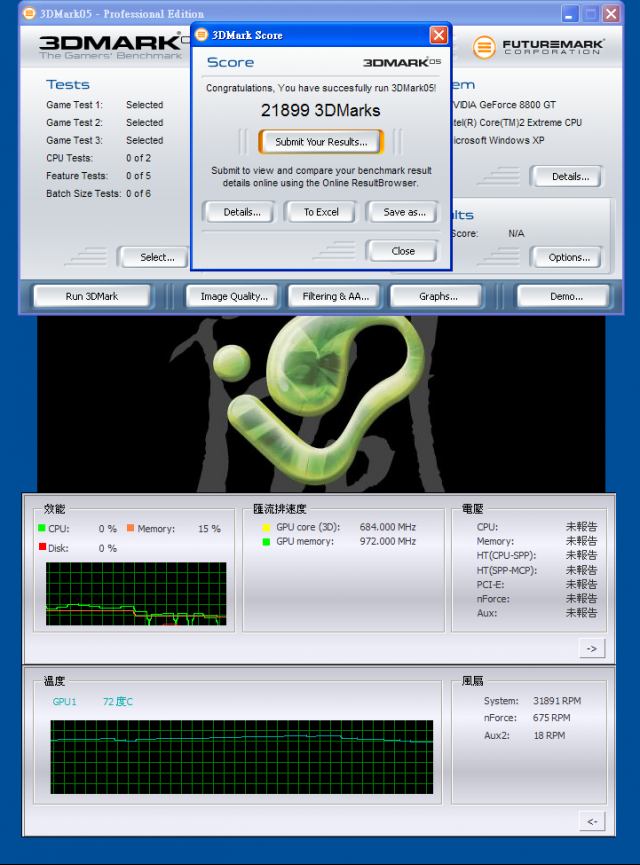
Task: Export the score with To Excel
Action: pyautogui.click(x=321, y=212)
